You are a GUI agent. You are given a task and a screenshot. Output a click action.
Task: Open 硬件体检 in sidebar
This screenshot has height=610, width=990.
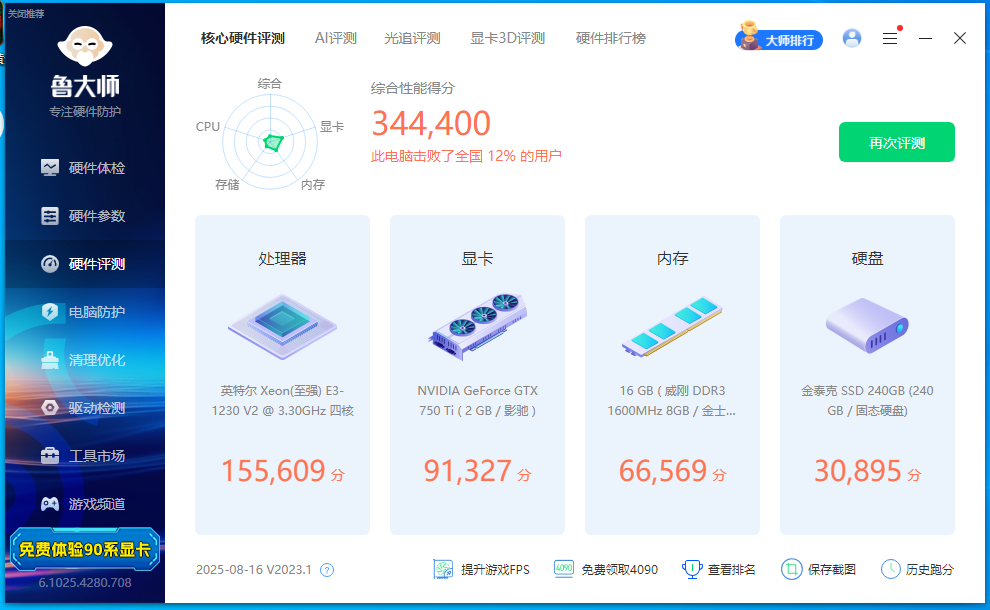(x=83, y=168)
